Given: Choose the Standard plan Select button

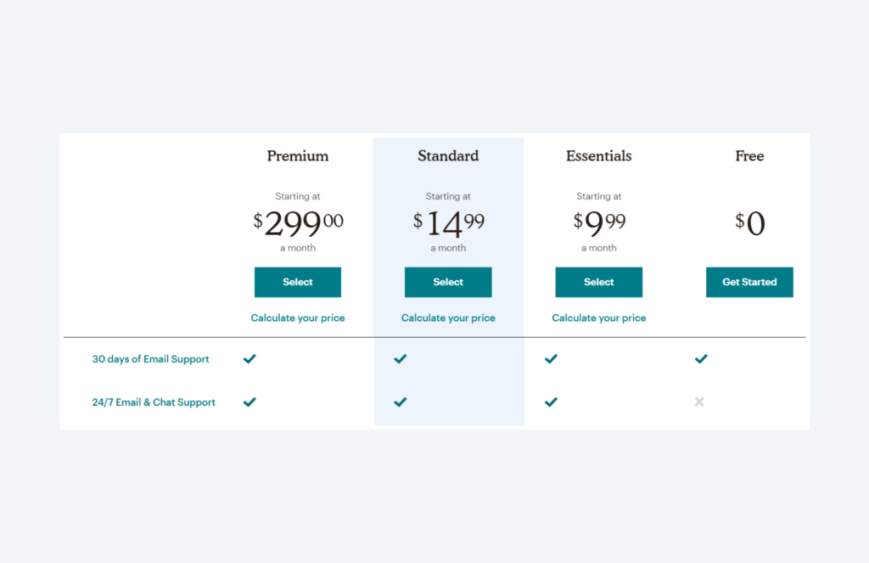Looking at the screenshot, I should (448, 282).
